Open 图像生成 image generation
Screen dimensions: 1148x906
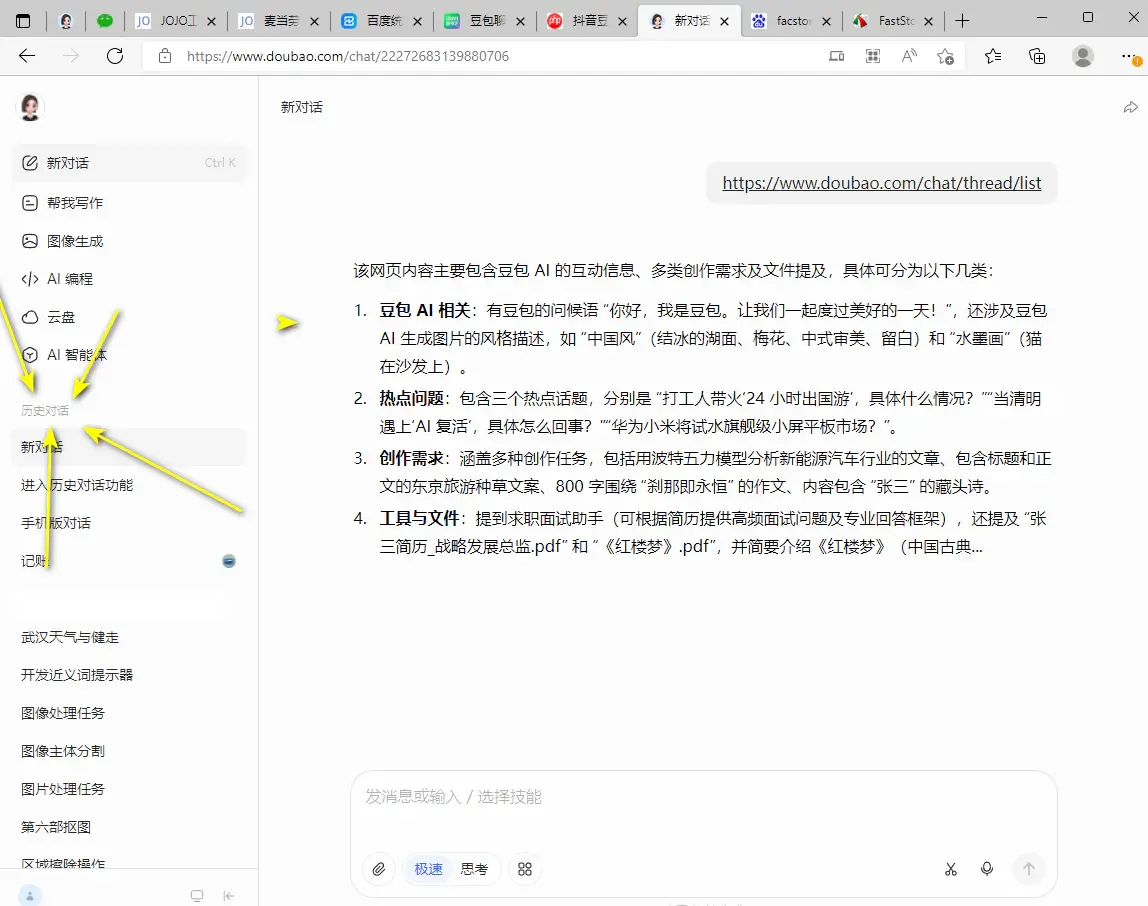point(129,241)
